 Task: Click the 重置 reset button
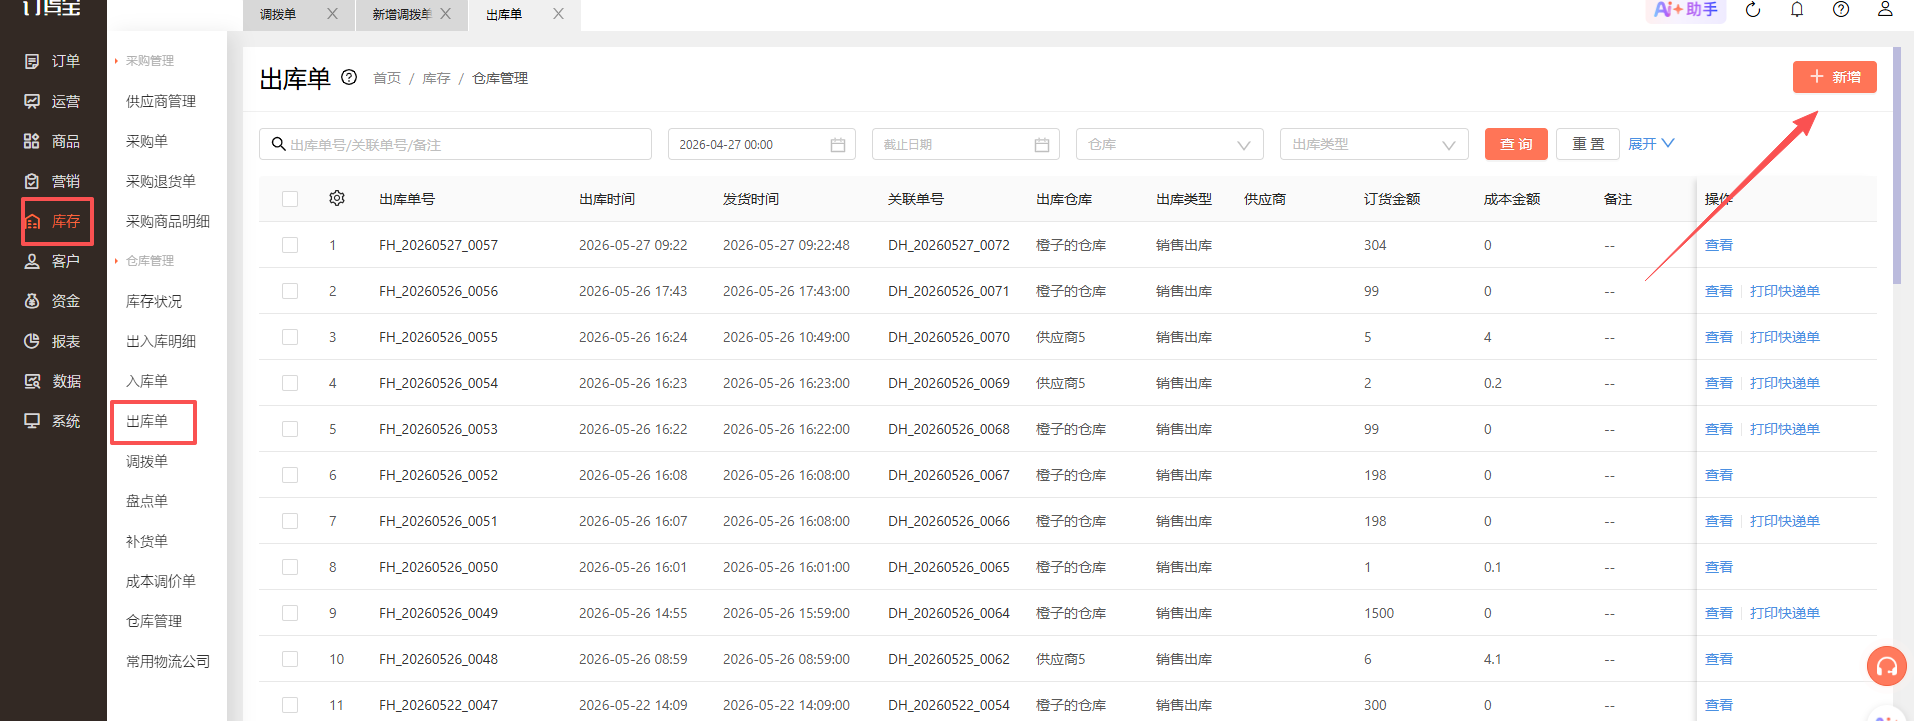[x=1588, y=144]
